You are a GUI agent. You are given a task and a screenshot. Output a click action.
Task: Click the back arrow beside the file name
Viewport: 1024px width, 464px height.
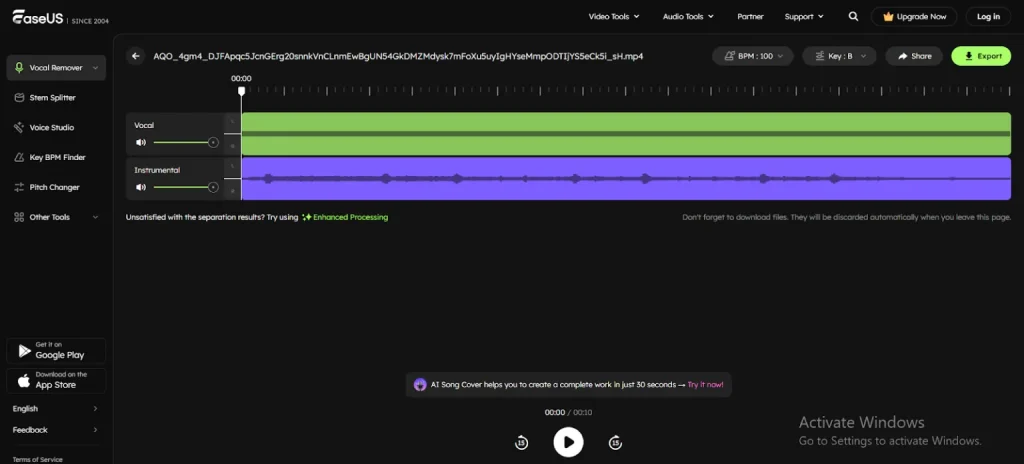click(136, 56)
